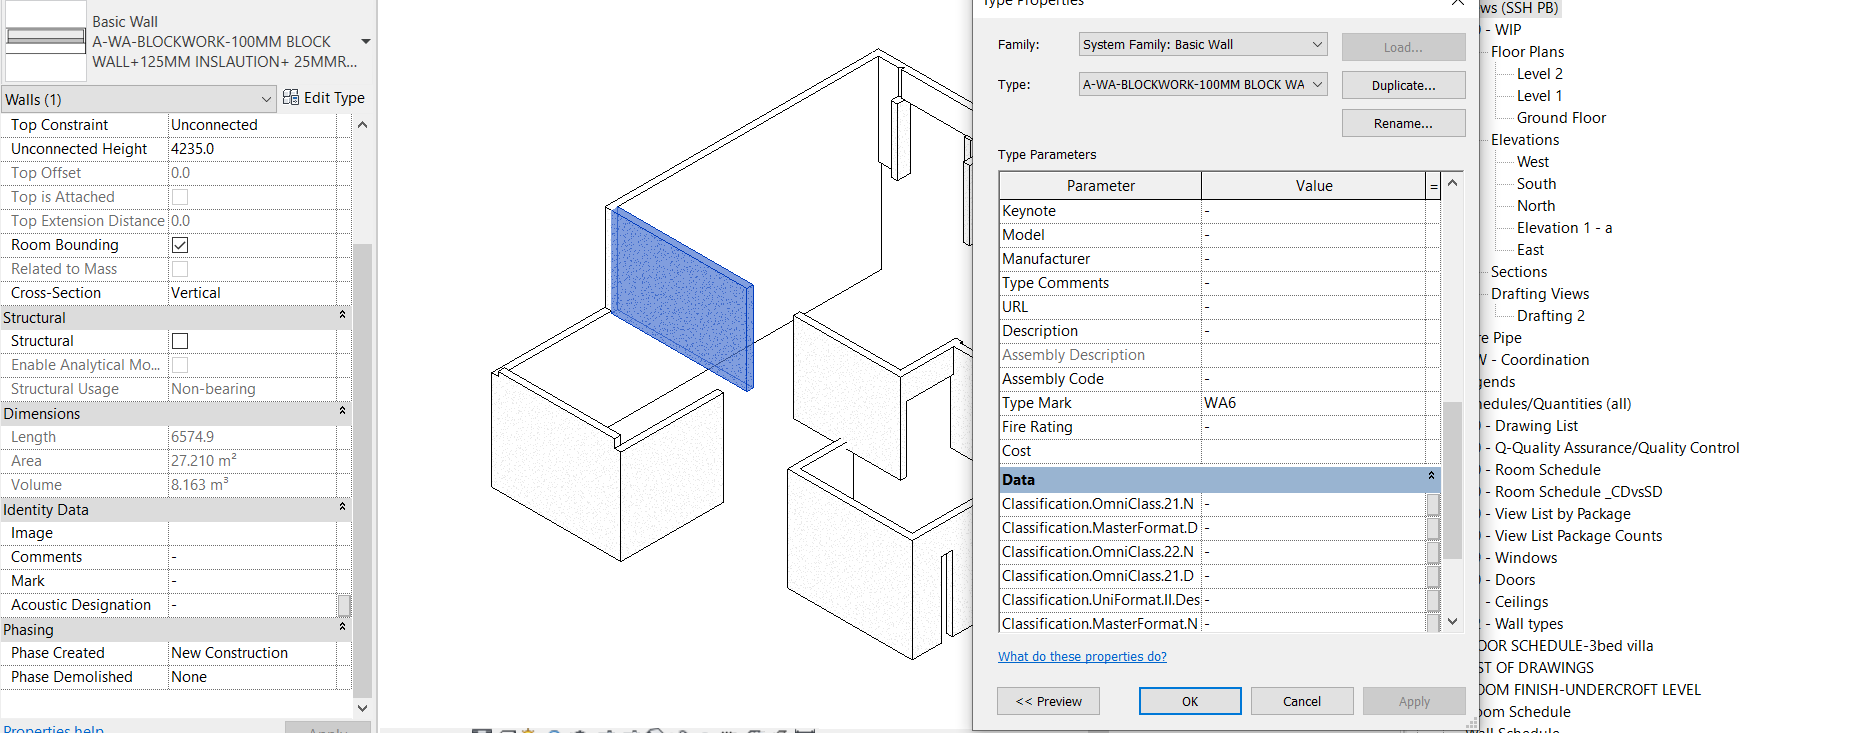
Task: Click OK in the Type Properties dialog
Action: coord(1190,701)
